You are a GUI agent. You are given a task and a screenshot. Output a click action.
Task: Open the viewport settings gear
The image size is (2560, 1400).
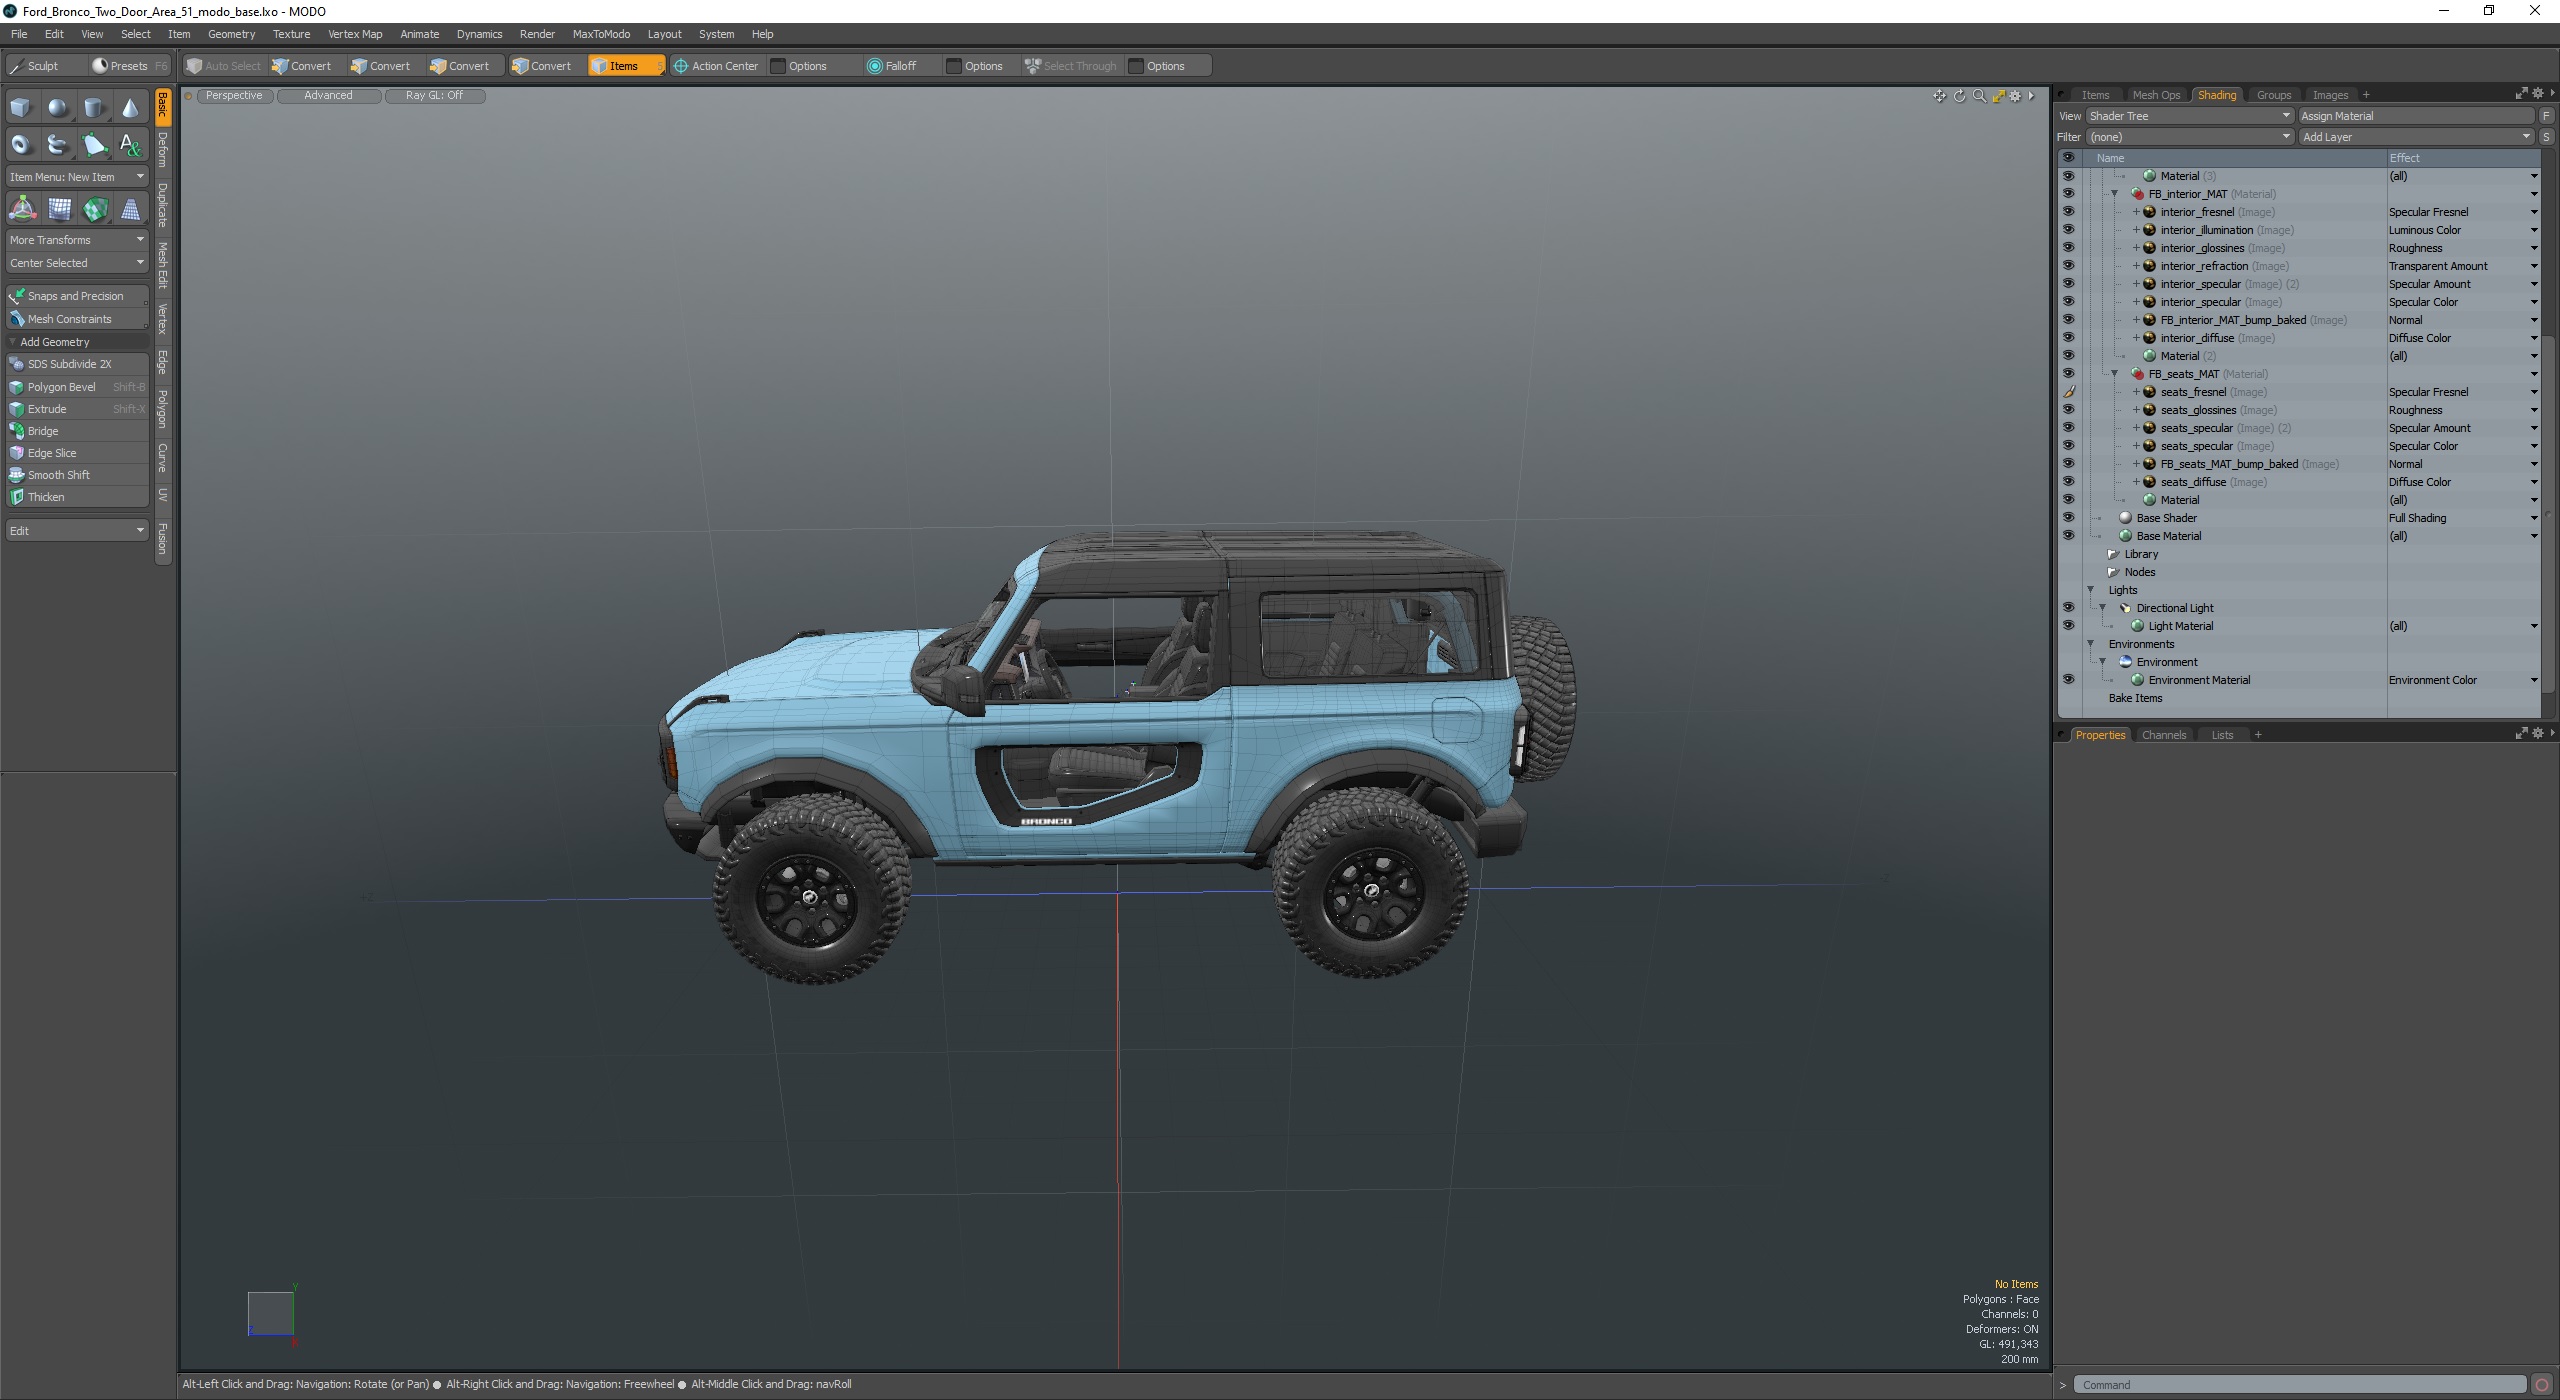point(2015,96)
